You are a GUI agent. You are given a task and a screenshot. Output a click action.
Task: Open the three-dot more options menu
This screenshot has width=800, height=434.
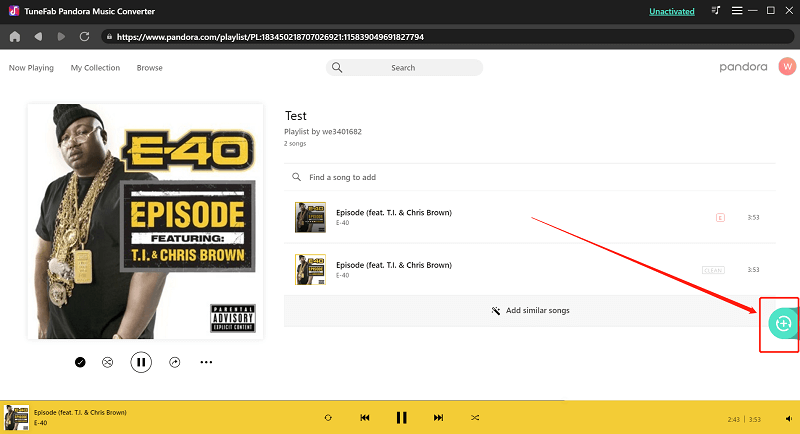206,362
